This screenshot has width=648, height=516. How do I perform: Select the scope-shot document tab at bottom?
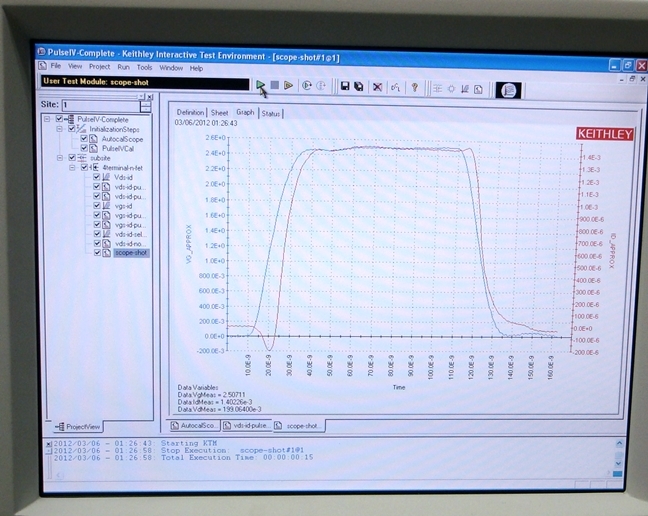point(298,426)
